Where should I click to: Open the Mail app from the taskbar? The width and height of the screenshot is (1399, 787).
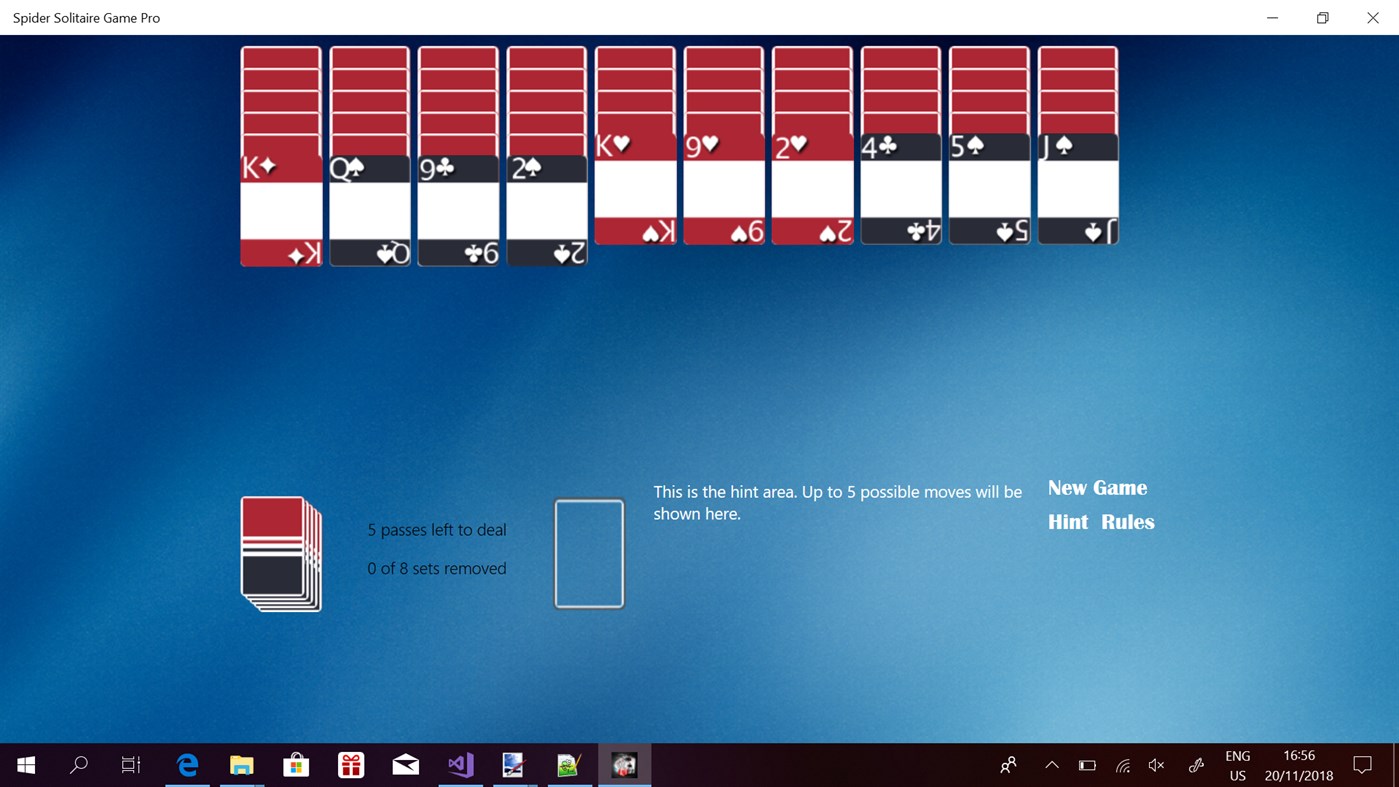coord(405,764)
